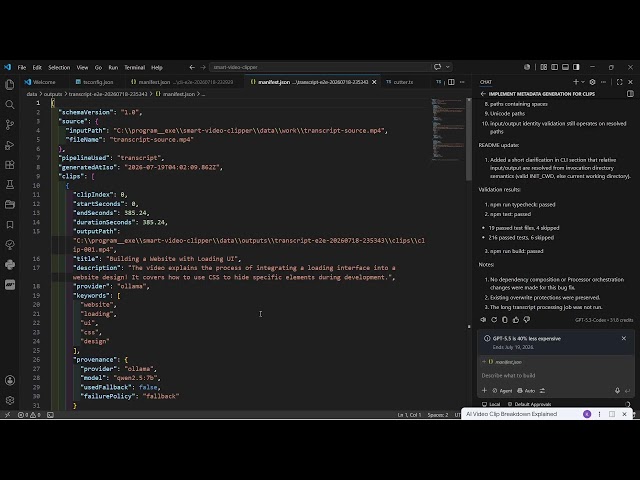
Task: Switch to the tsconfig.json tab
Action: (x=95, y=82)
